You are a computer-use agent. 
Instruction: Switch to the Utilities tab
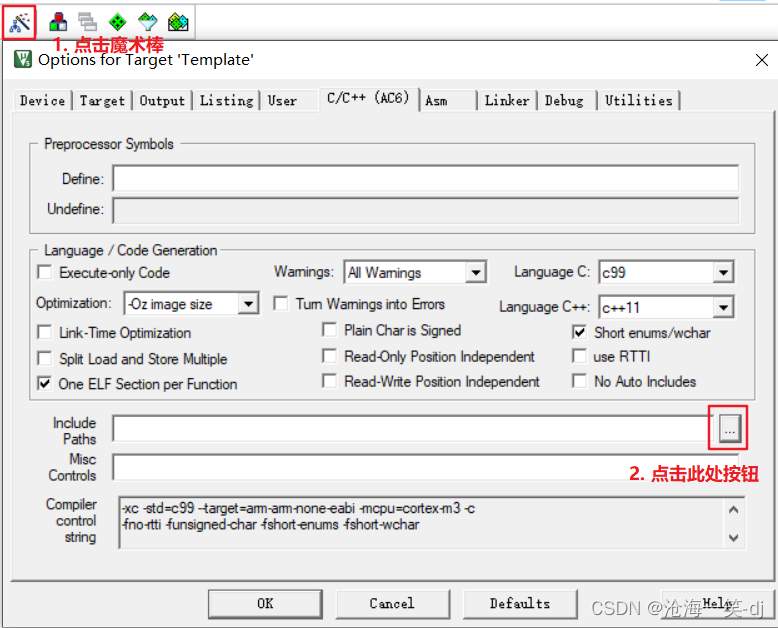tap(639, 101)
